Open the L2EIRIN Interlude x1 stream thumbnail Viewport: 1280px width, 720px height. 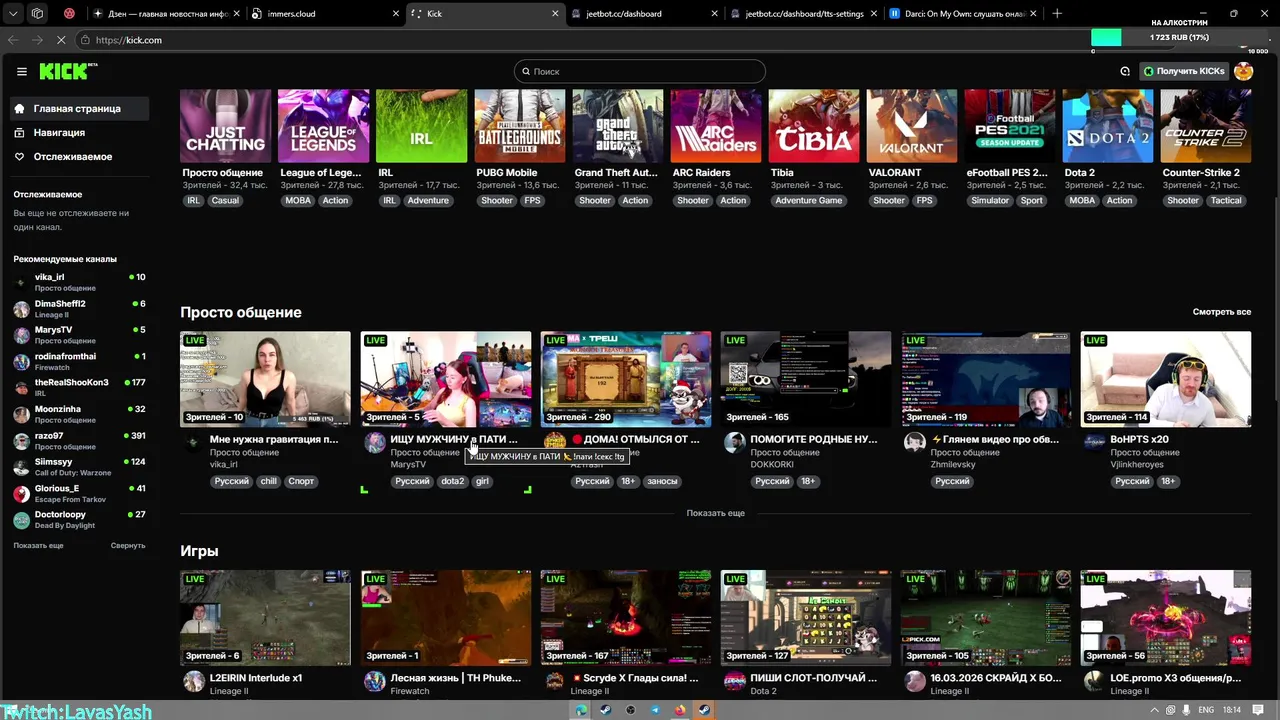point(265,617)
